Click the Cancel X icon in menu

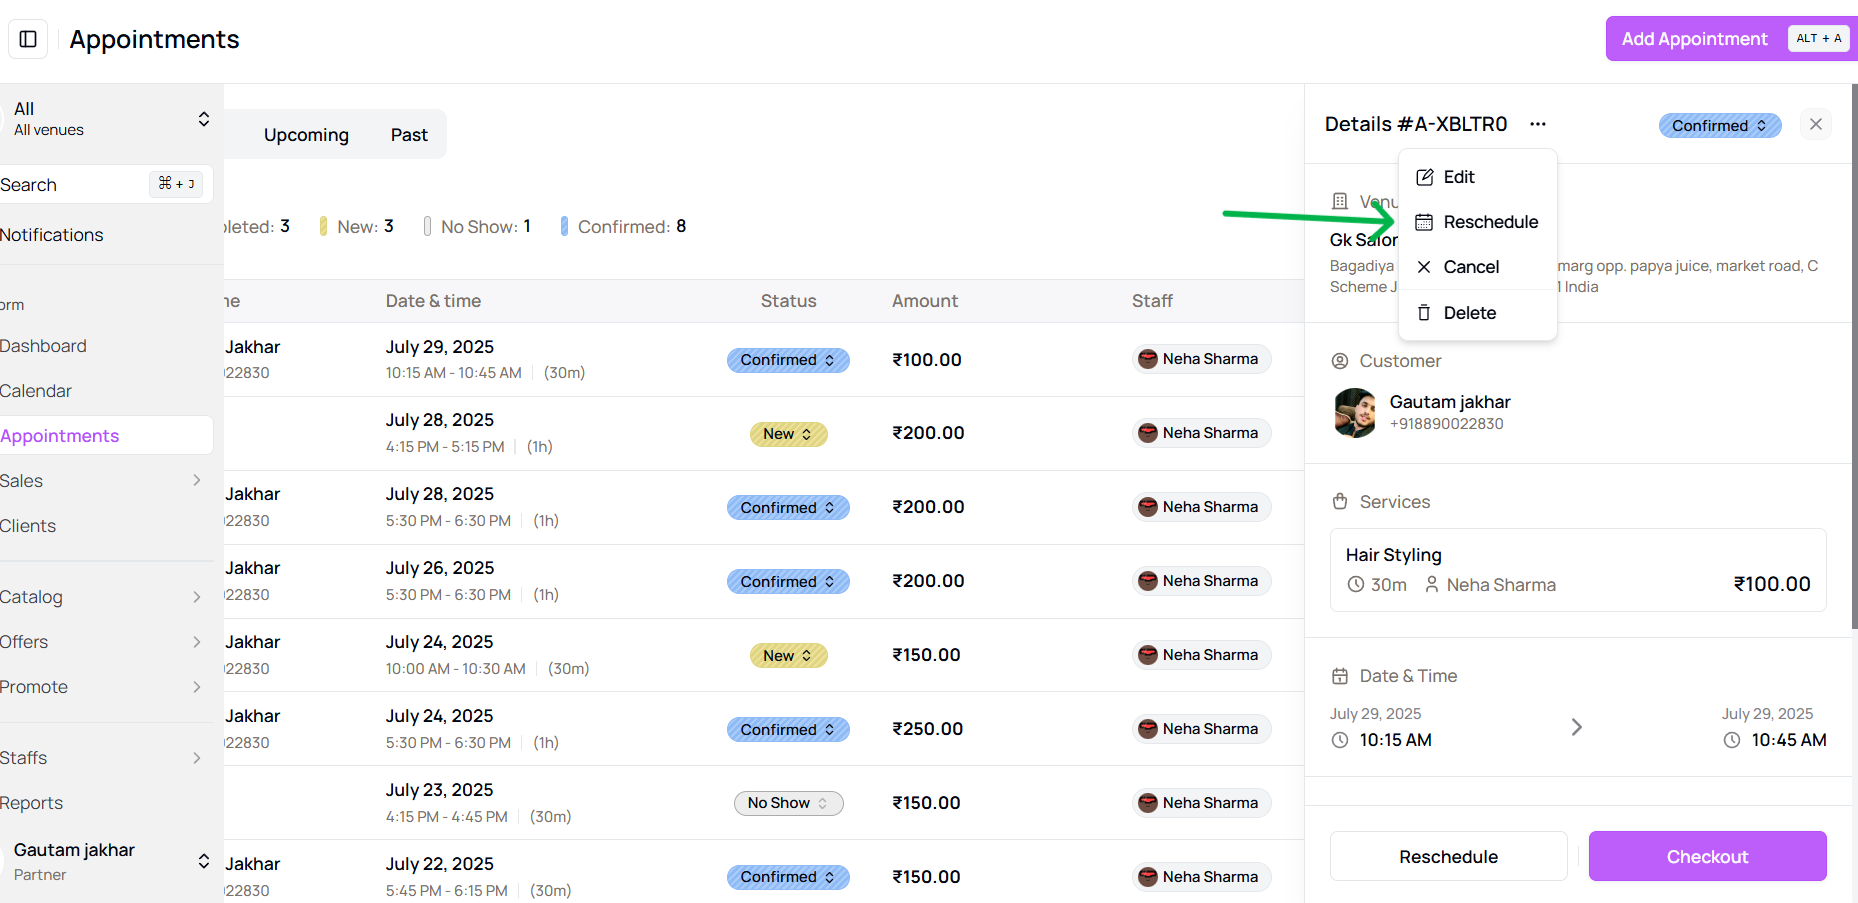click(x=1424, y=267)
